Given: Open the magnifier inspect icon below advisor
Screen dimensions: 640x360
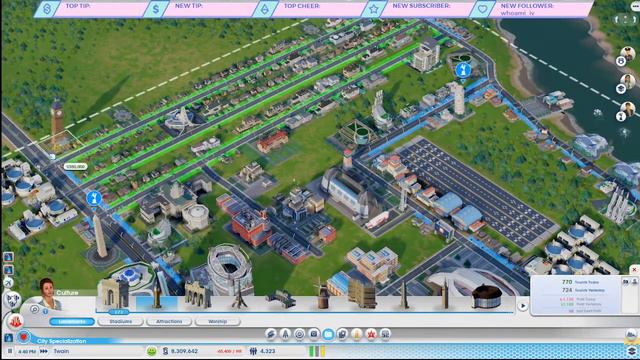Looking at the screenshot, I should (x=35, y=309).
